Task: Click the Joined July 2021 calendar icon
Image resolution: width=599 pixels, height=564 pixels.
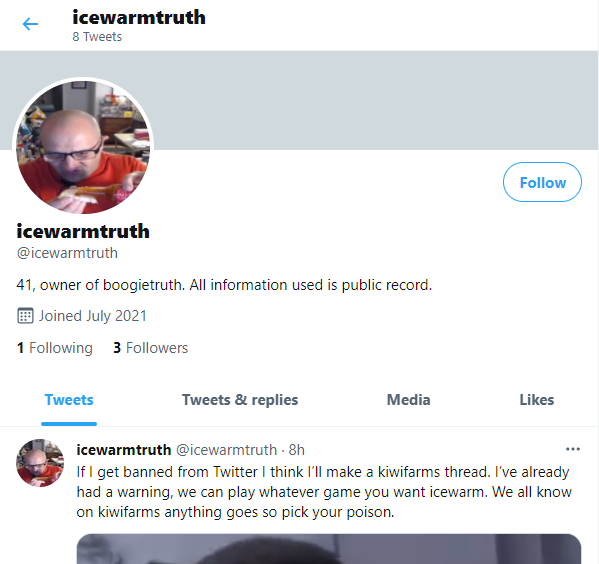Action: click(25, 316)
